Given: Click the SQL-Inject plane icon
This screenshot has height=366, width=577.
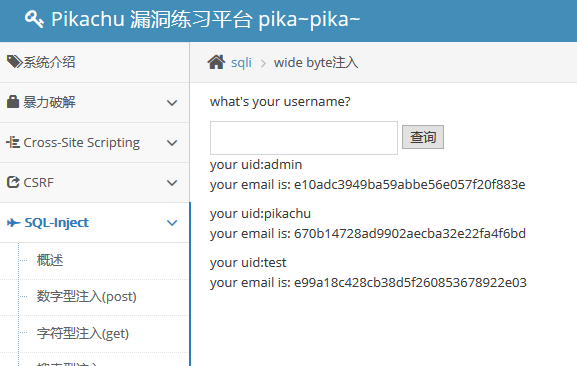Looking at the screenshot, I should (14, 223).
